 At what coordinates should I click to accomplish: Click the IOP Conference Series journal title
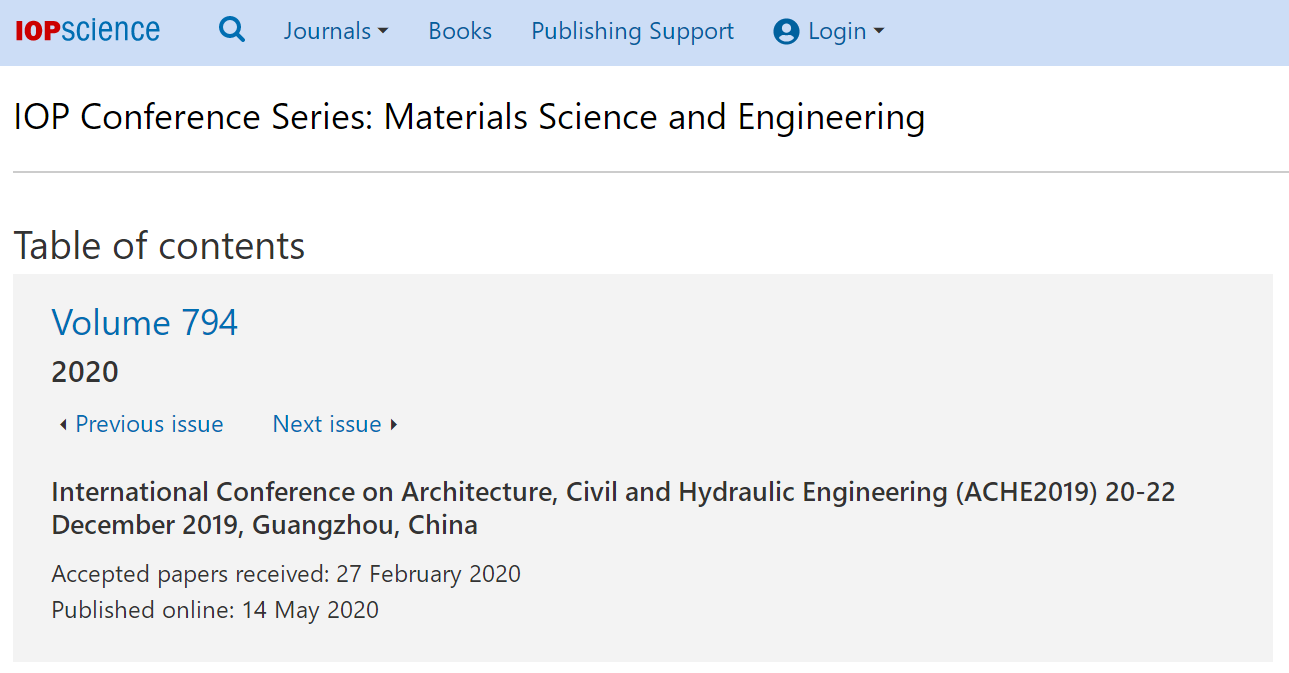(x=469, y=118)
